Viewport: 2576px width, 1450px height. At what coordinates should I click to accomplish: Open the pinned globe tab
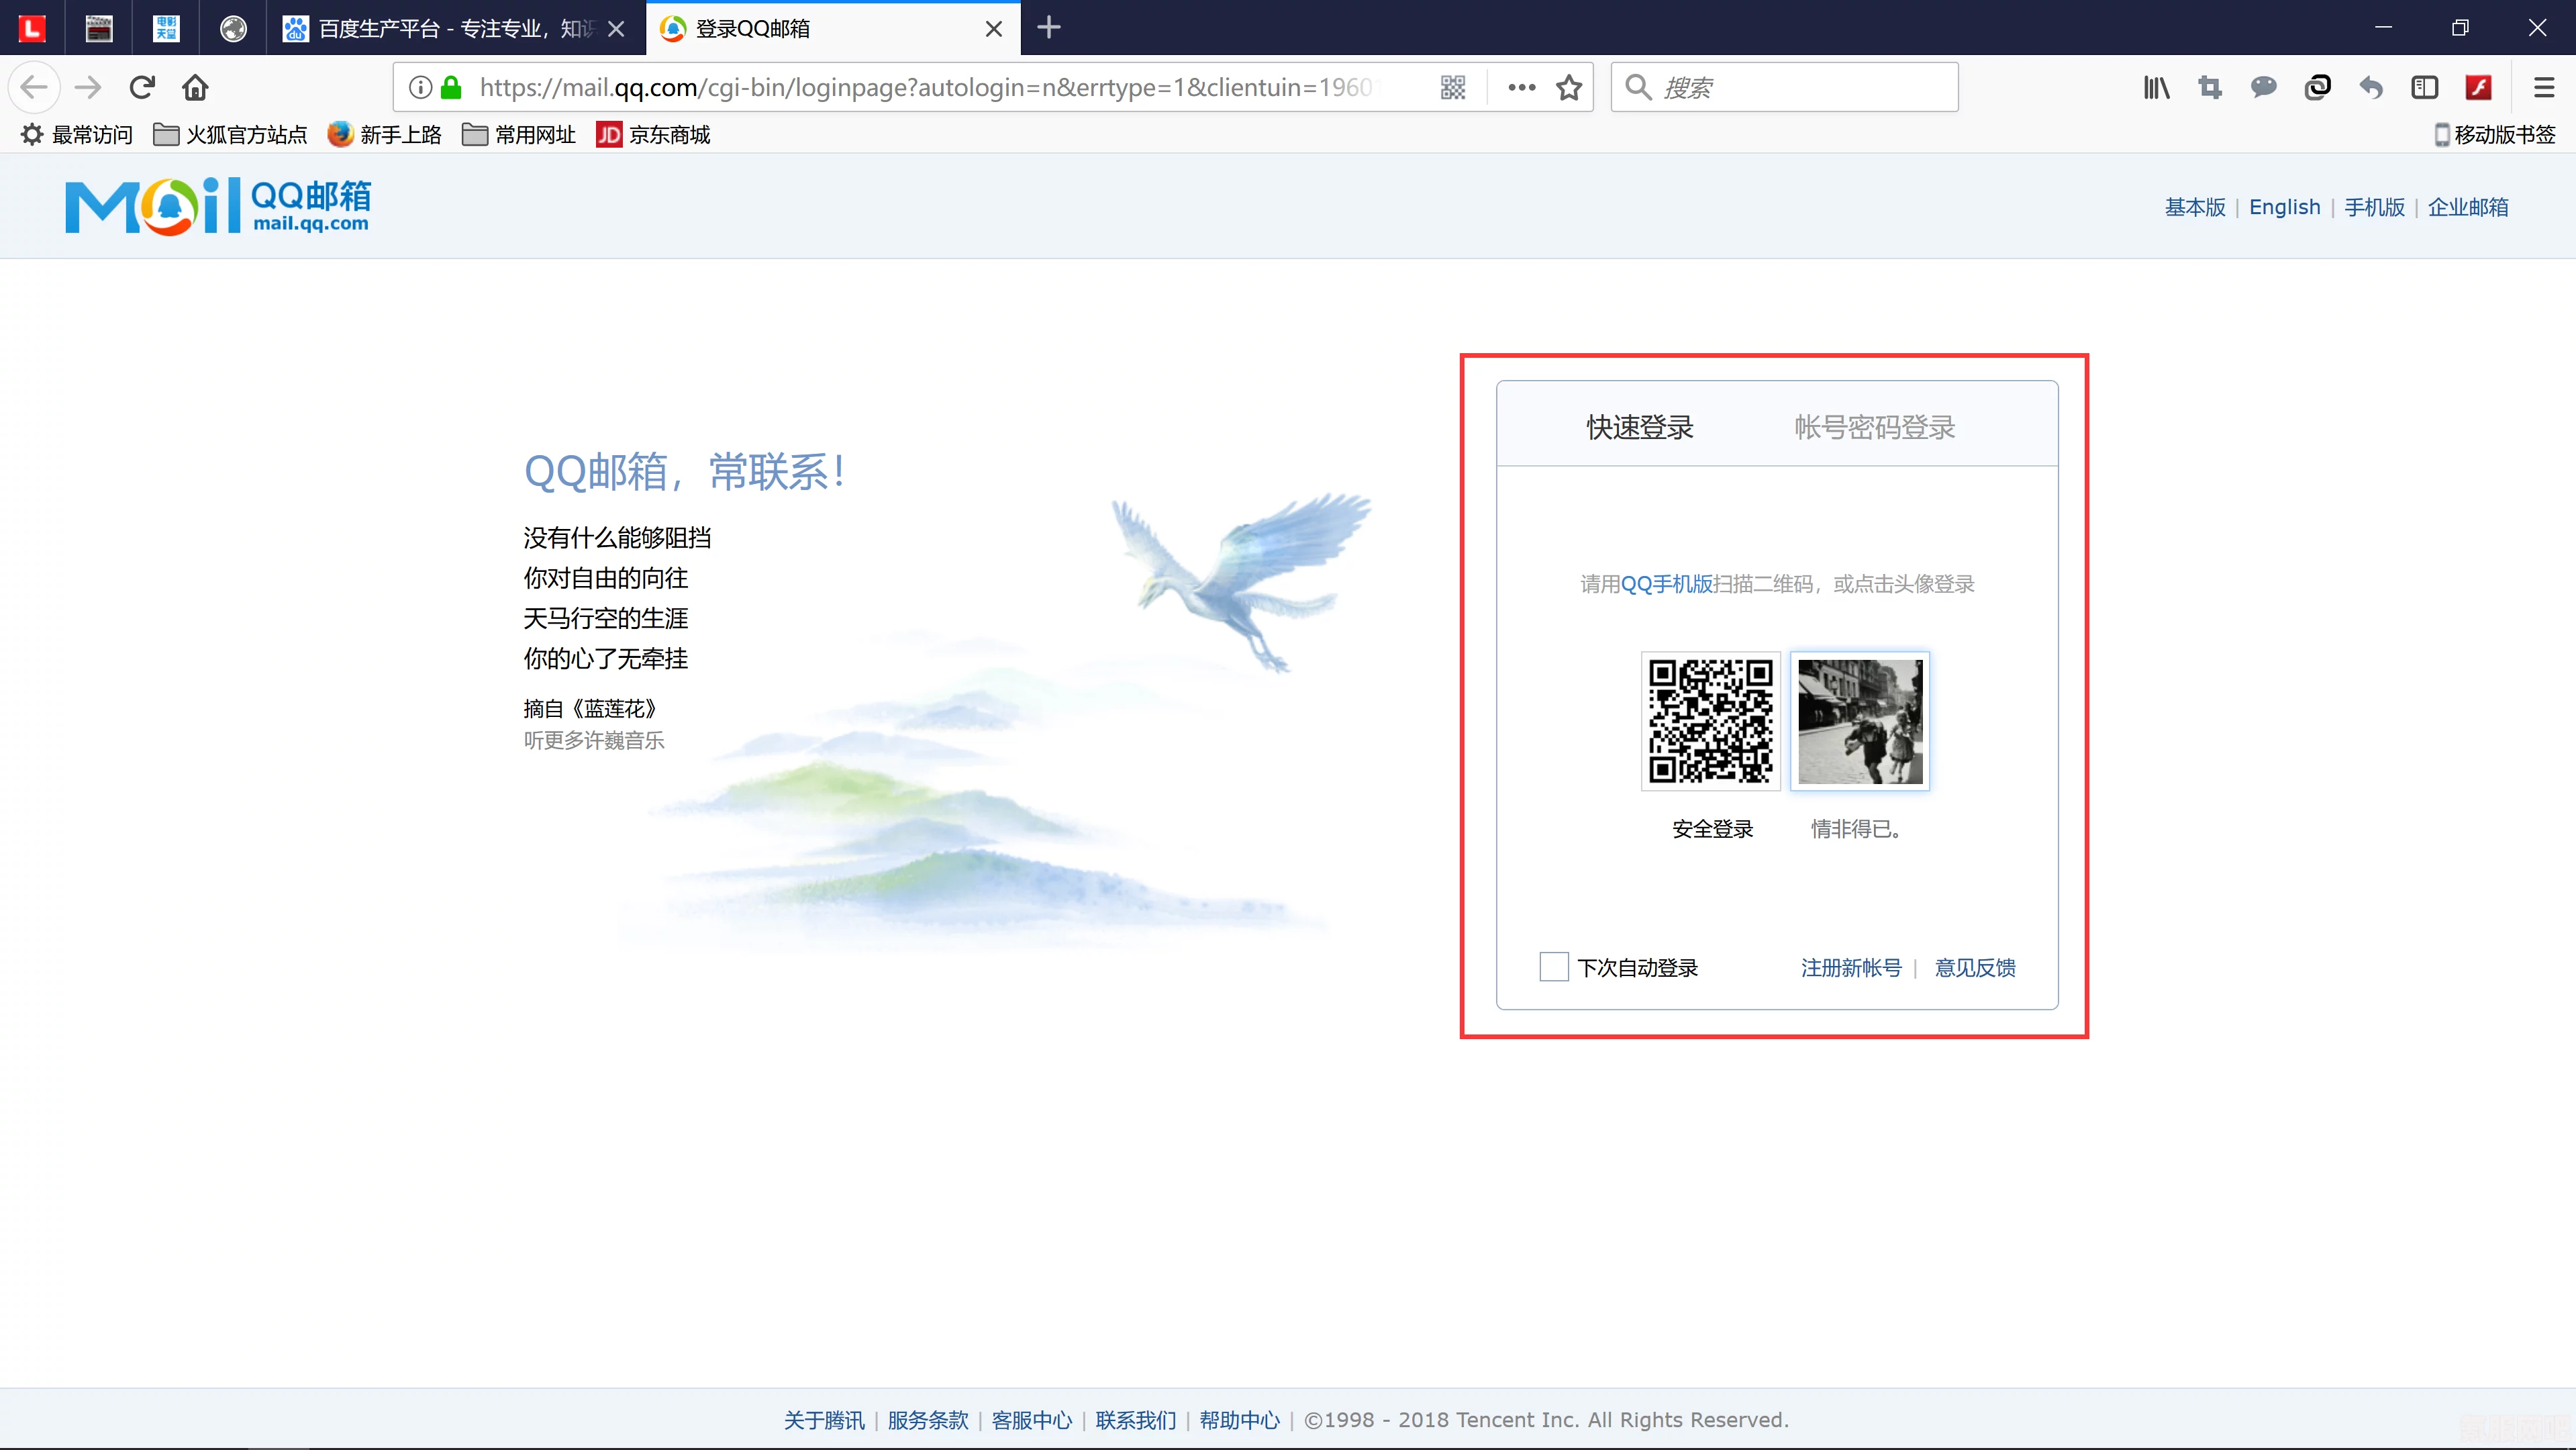[x=233, y=28]
